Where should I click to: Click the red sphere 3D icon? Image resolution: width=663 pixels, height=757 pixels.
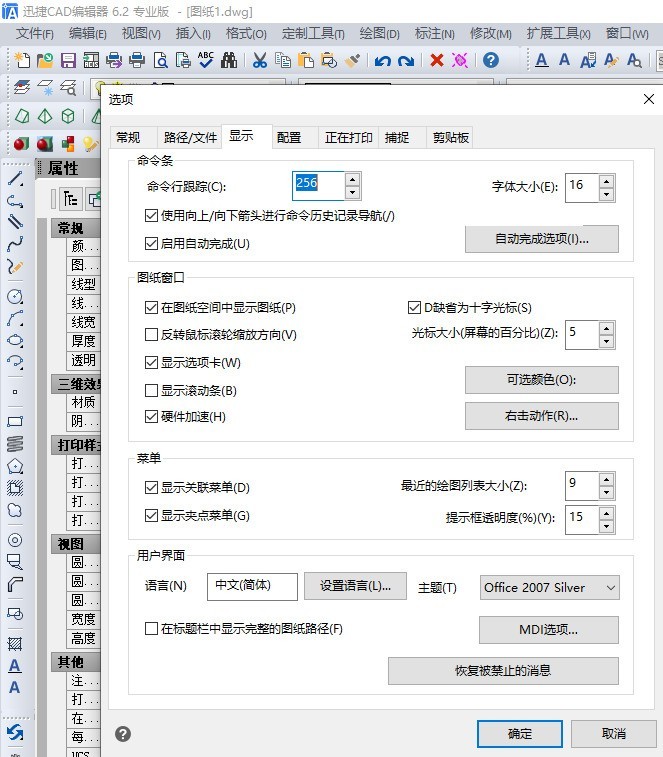point(21,143)
